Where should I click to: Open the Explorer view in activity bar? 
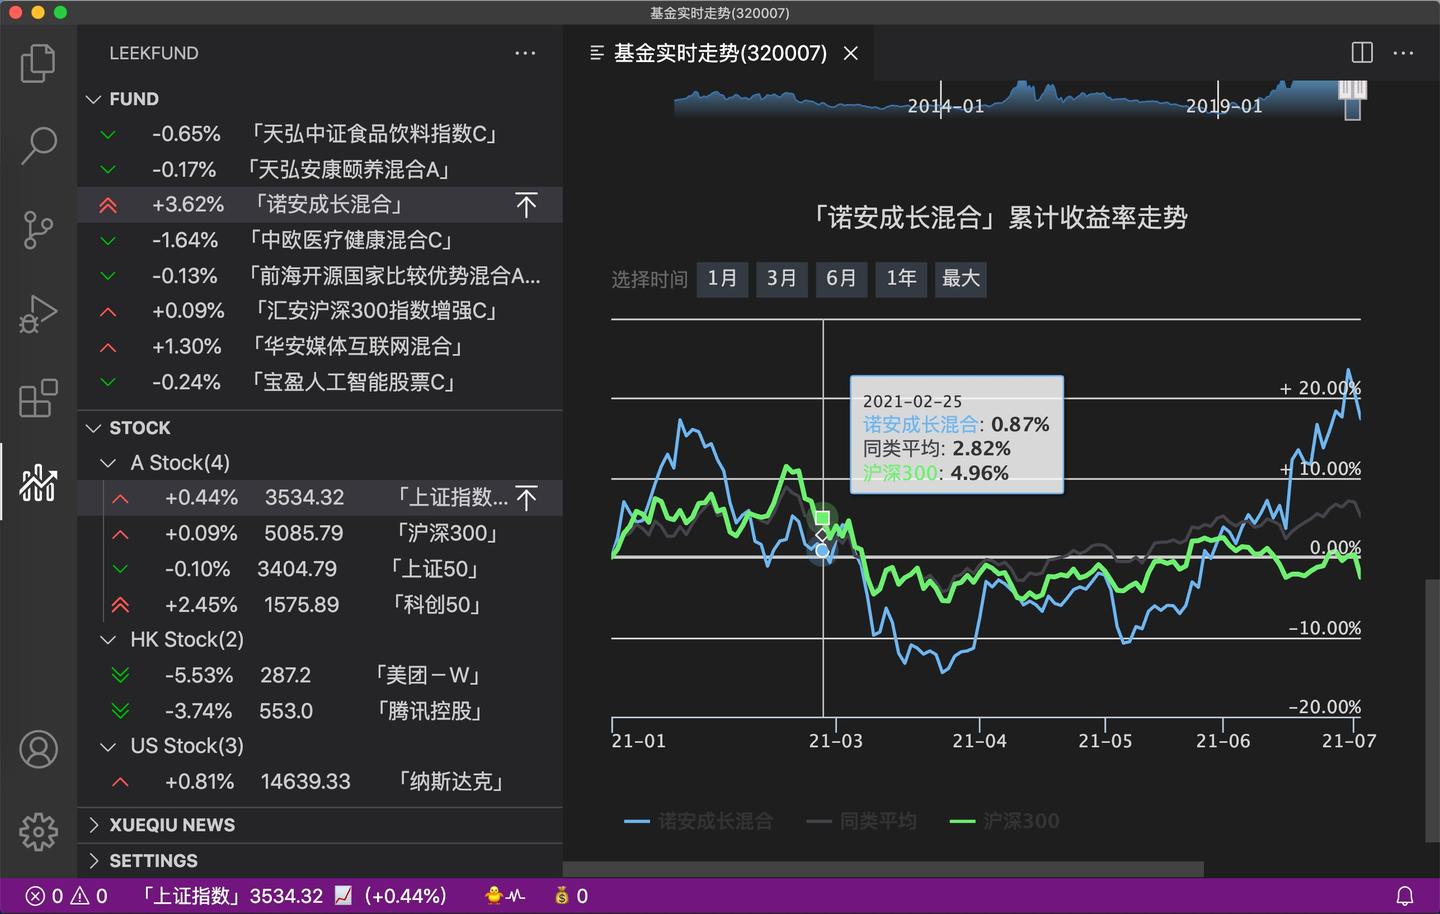coord(38,63)
